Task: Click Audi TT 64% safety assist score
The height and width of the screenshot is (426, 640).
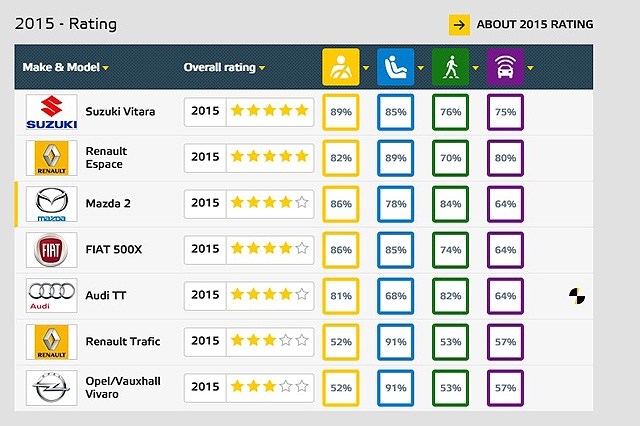Action: click(505, 296)
